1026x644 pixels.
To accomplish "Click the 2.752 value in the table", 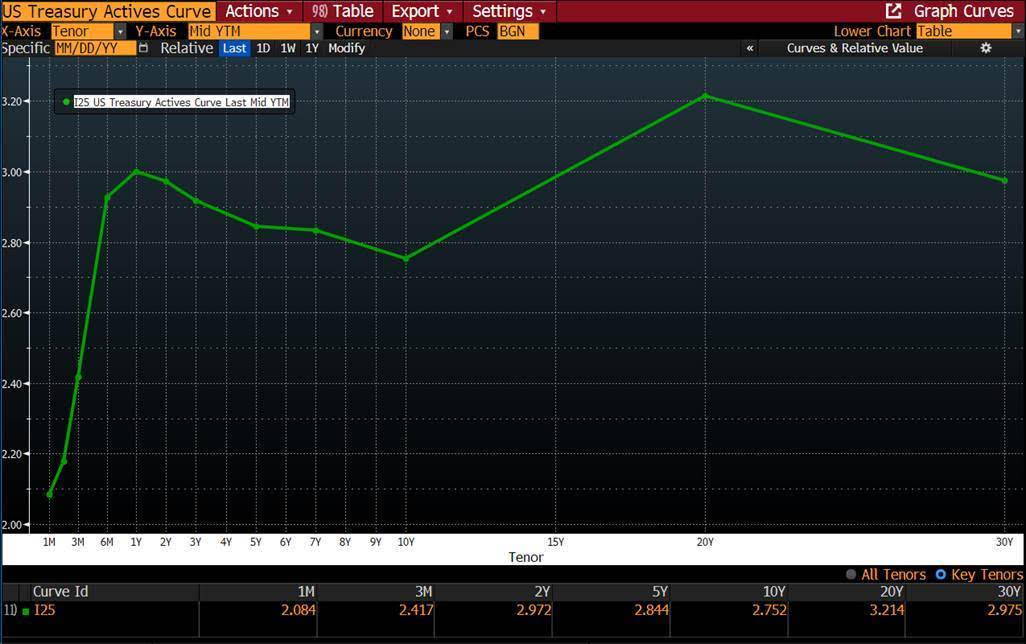I will pos(770,610).
